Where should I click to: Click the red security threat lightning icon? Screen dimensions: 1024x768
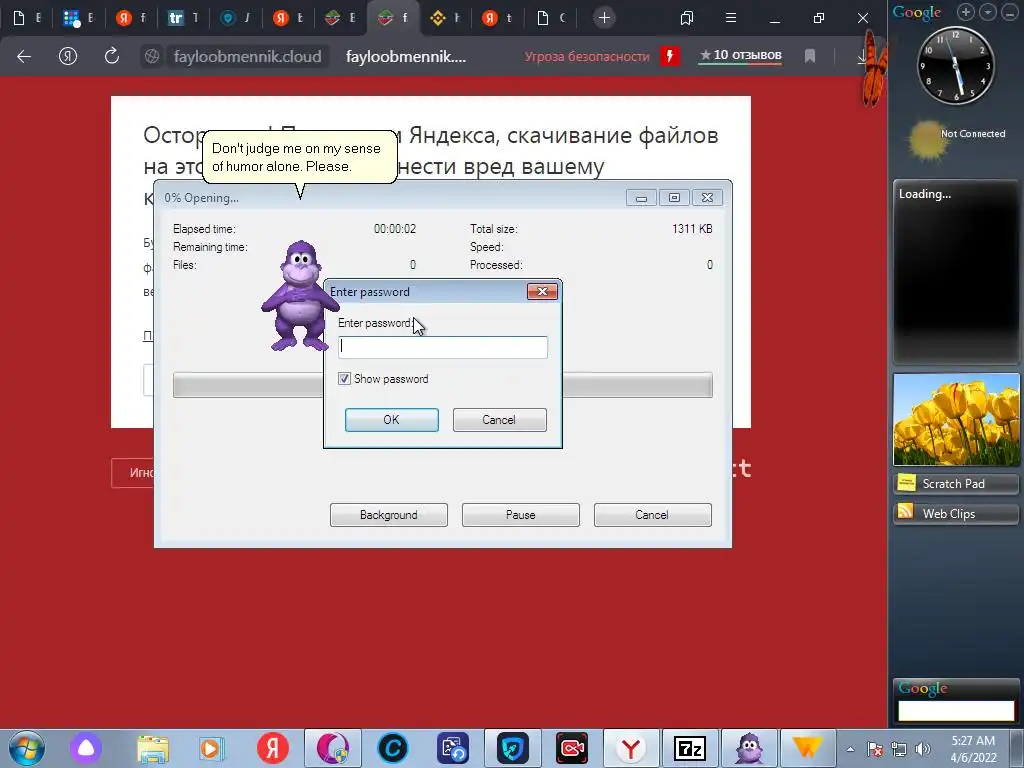pyautogui.click(x=669, y=56)
